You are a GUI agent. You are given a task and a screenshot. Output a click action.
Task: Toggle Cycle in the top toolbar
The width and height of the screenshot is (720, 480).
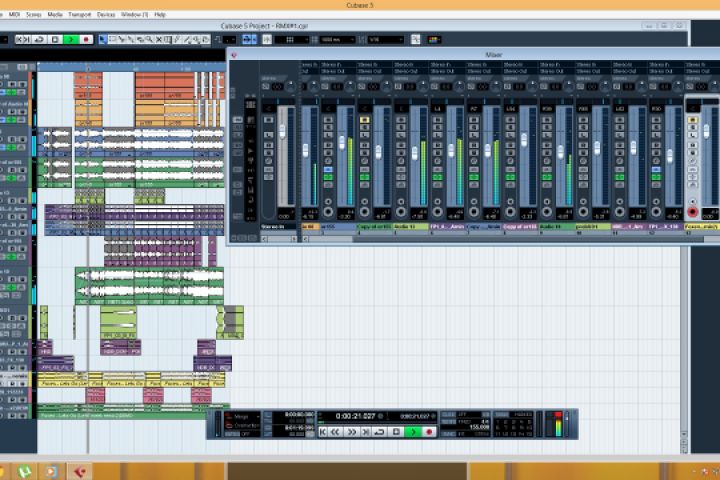tap(39, 40)
